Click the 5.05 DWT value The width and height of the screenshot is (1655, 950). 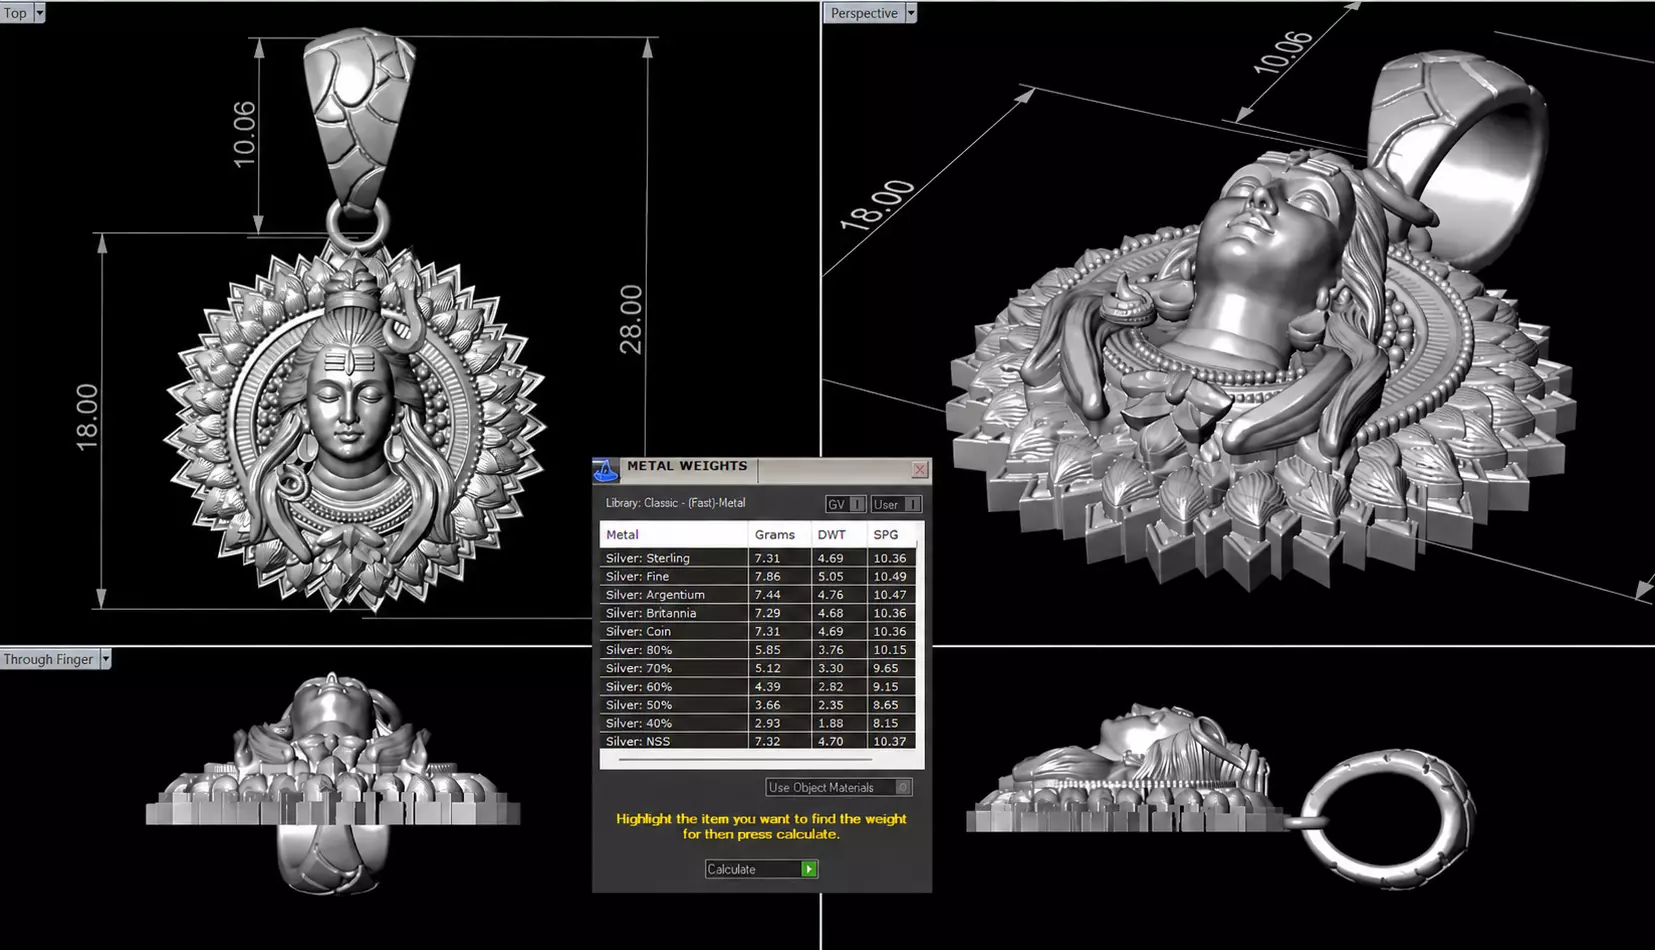point(831,576)
